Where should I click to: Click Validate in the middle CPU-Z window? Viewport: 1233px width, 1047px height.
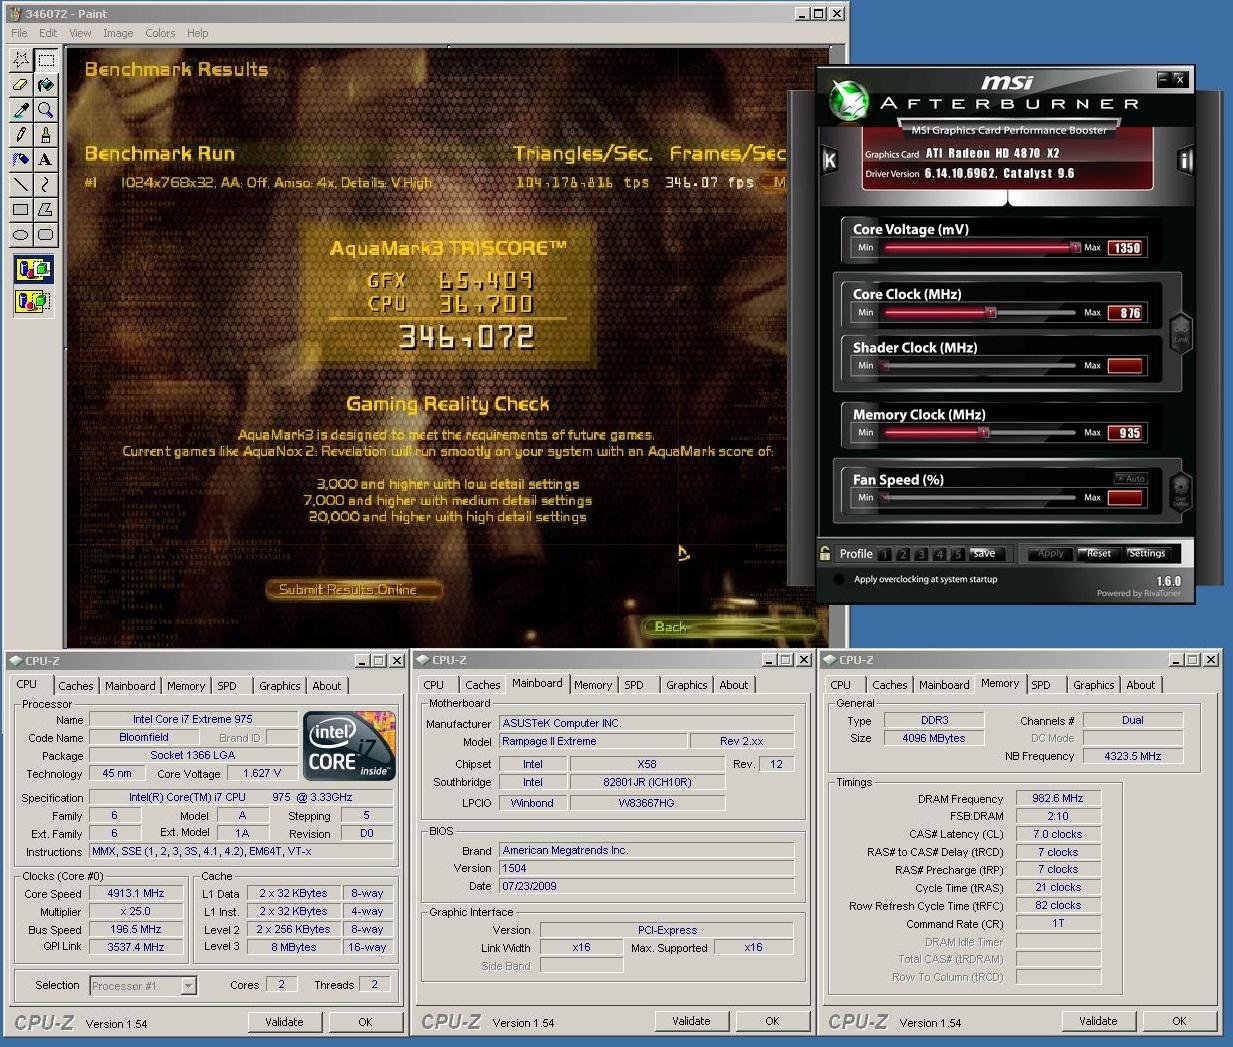pos(691,1021)
